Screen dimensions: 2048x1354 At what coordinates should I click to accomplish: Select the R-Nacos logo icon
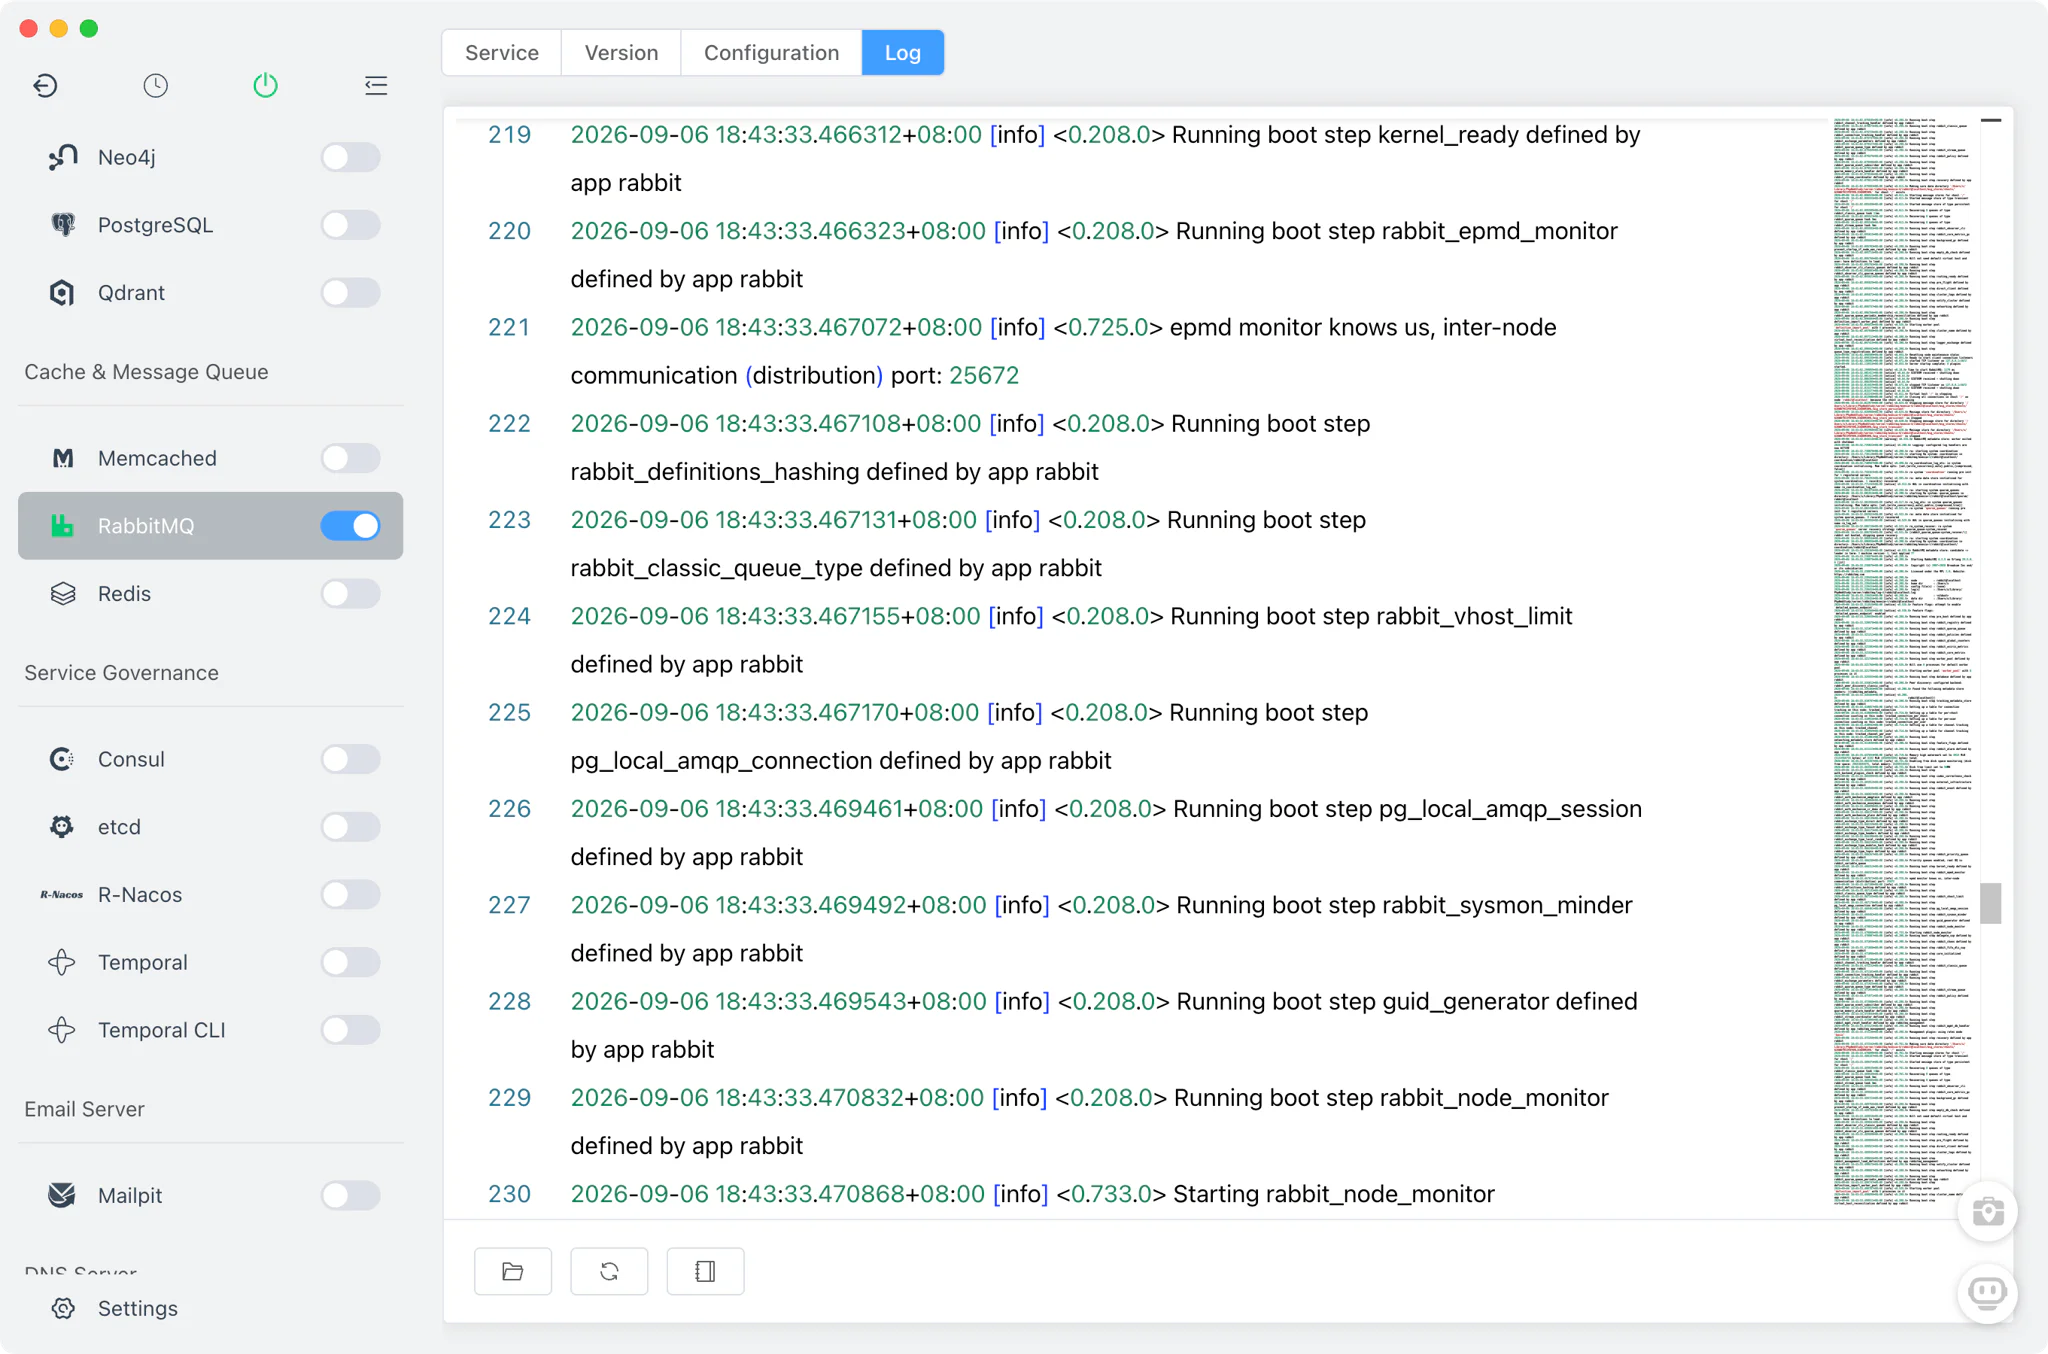tap(61, 895)
